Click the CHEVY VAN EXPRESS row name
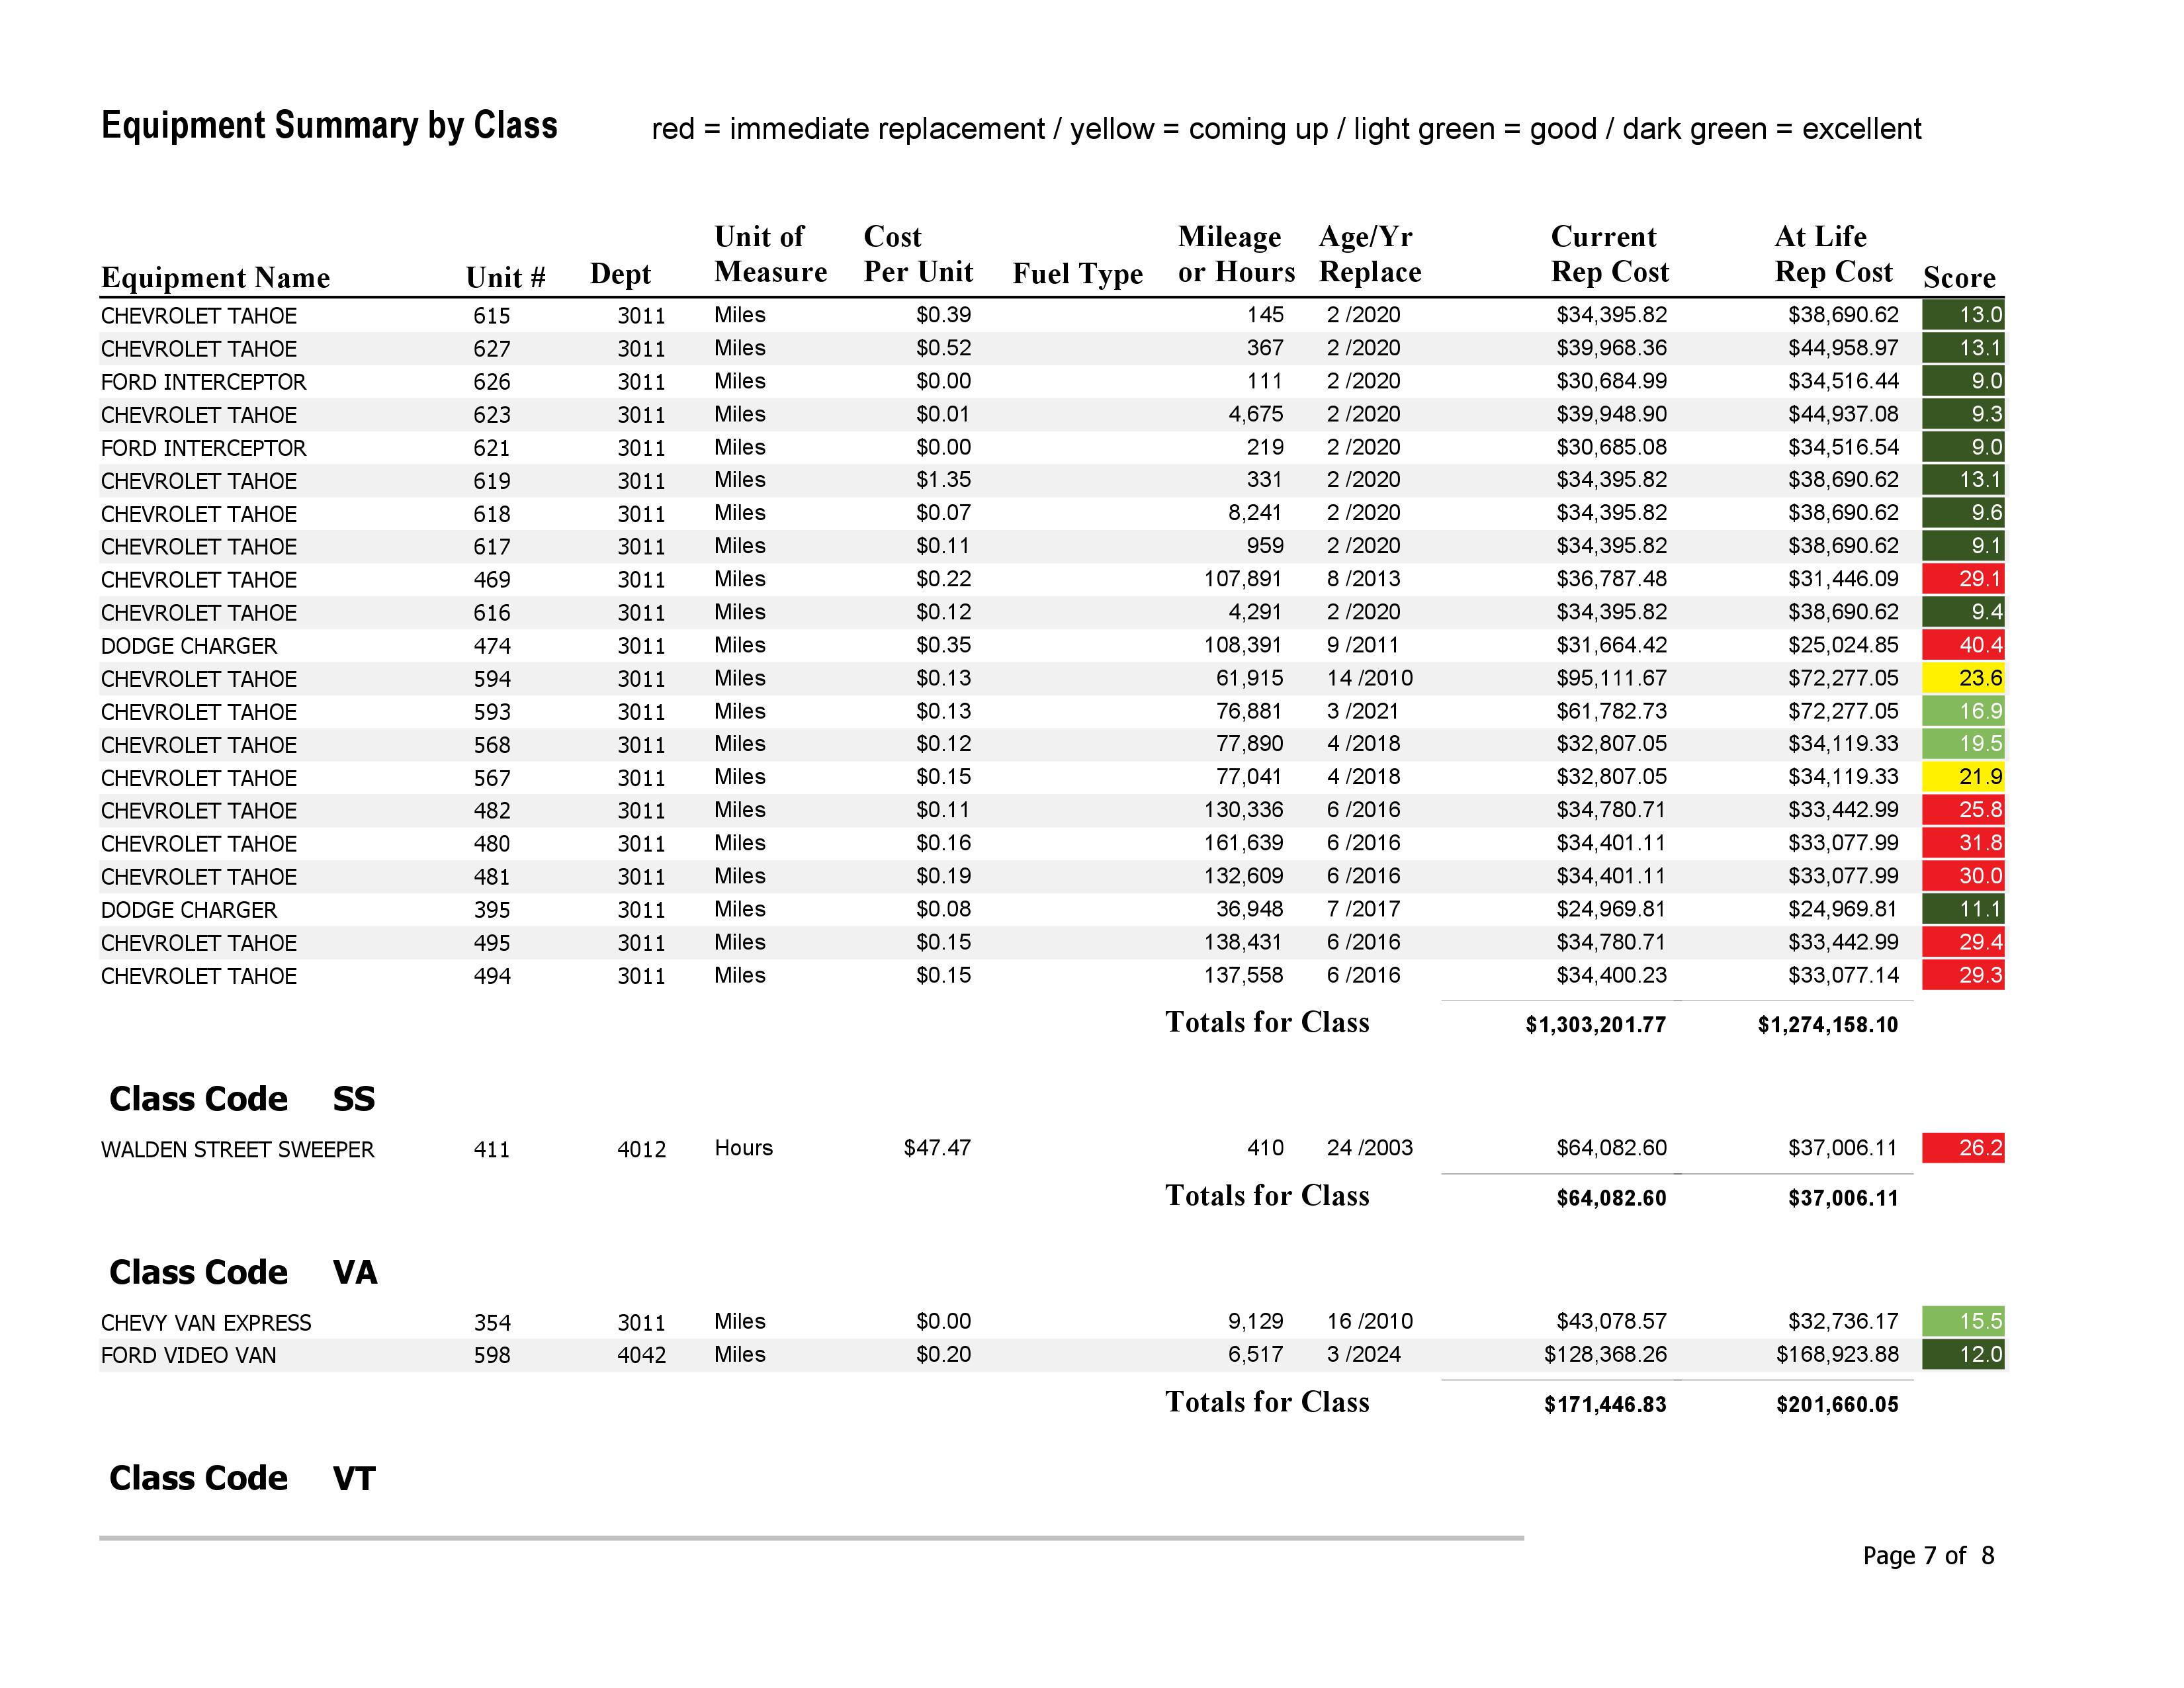Viewport: 2184px width, 1688px height. [x=206, y=1323]
